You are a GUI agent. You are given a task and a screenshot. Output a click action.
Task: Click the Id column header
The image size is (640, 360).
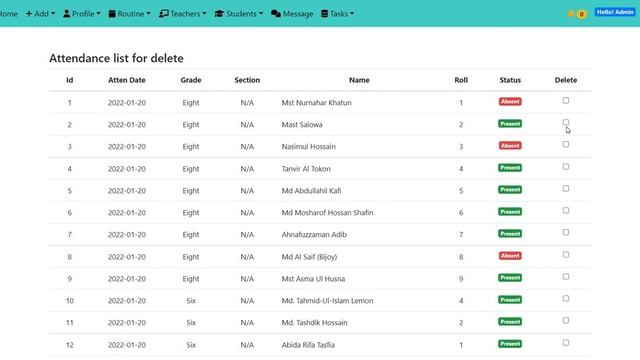click(69, 80)
